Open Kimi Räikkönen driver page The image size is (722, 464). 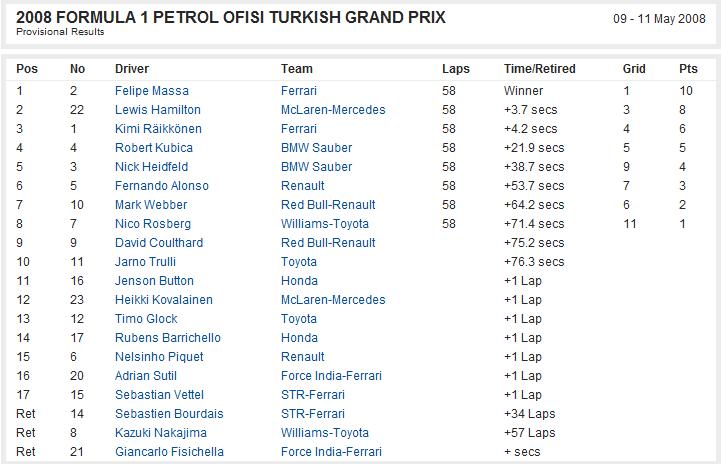pyautogui.click(x=158, y=129)
